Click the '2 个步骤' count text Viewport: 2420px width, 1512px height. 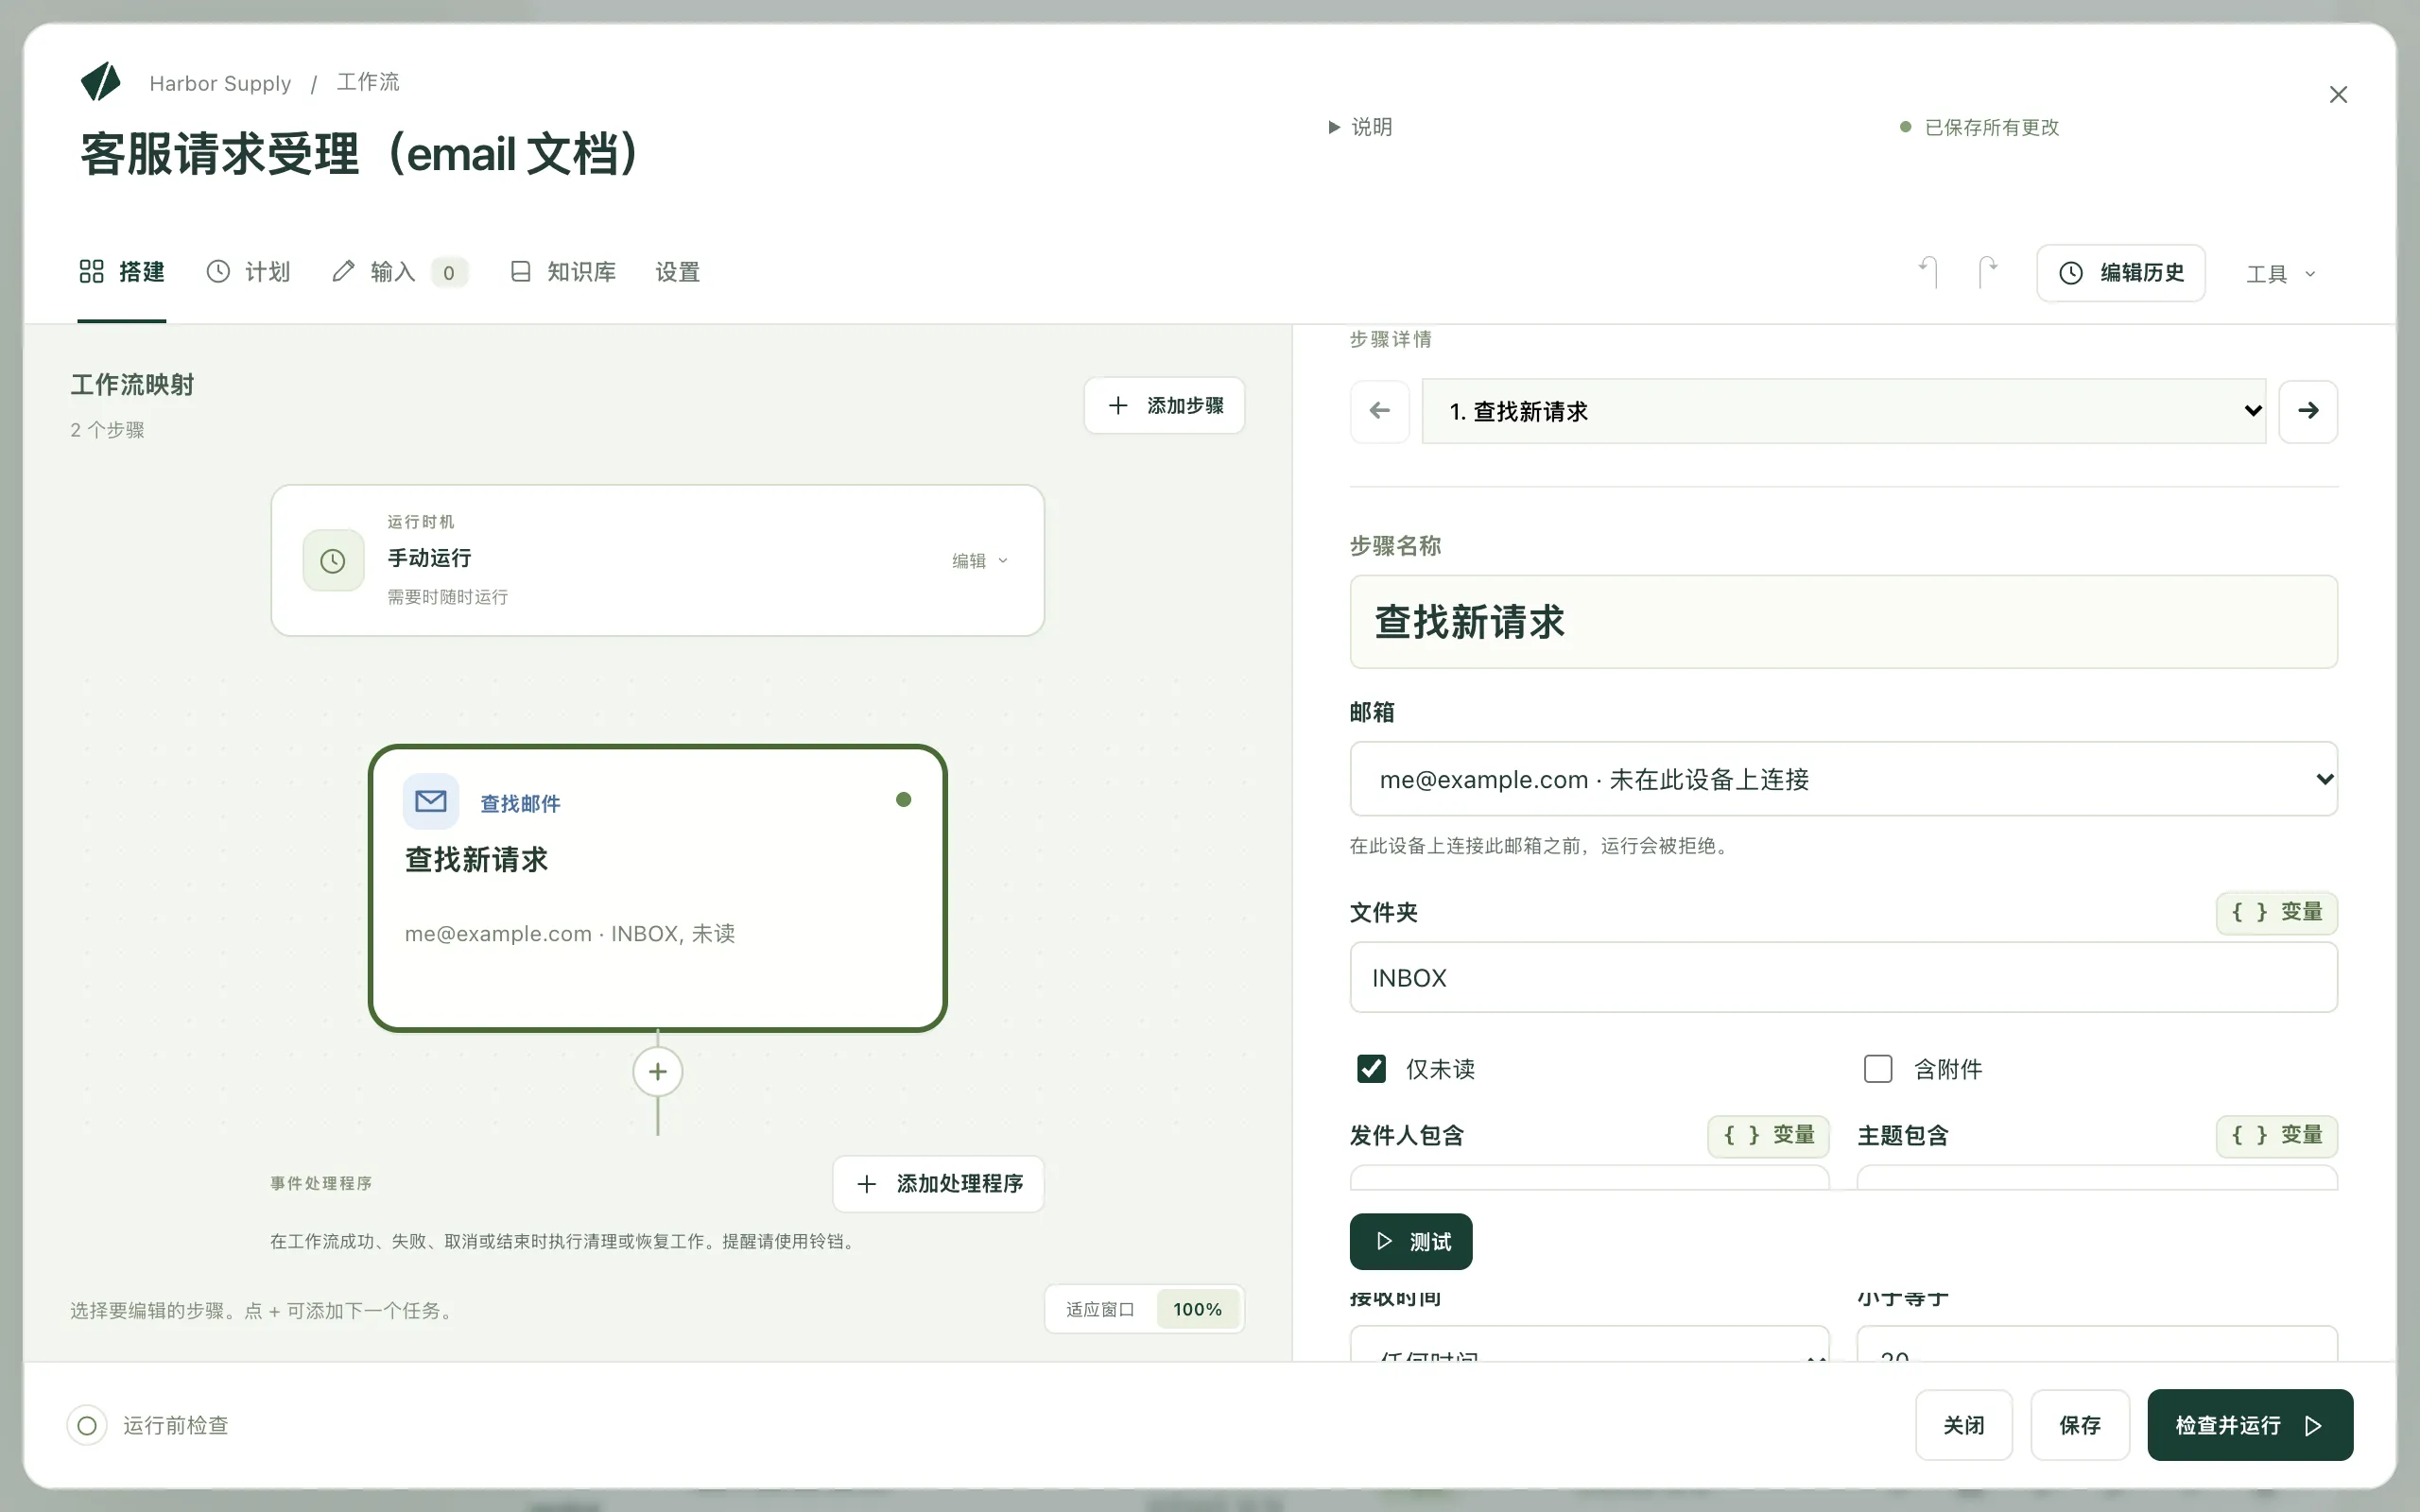coord(107,430)
